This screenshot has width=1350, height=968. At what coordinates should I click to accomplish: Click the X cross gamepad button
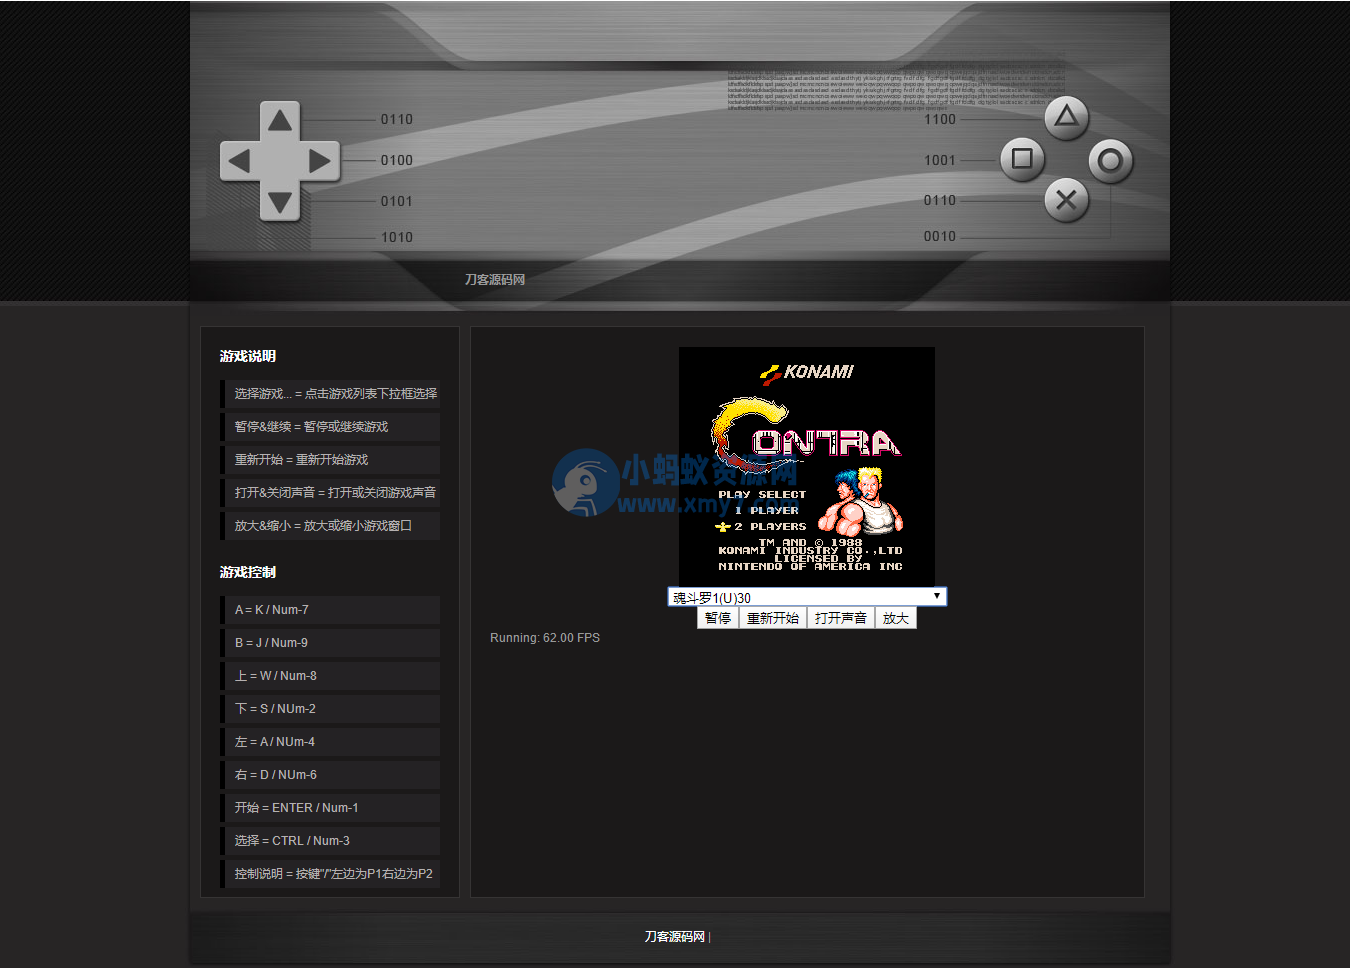point(1066,200)
